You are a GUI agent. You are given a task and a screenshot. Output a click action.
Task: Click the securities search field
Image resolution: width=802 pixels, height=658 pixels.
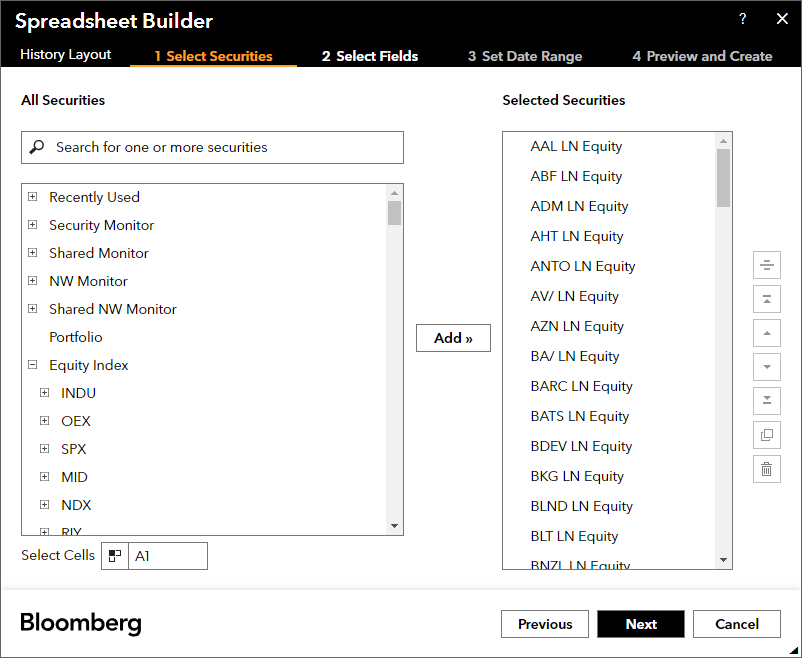tap(212, 147)
